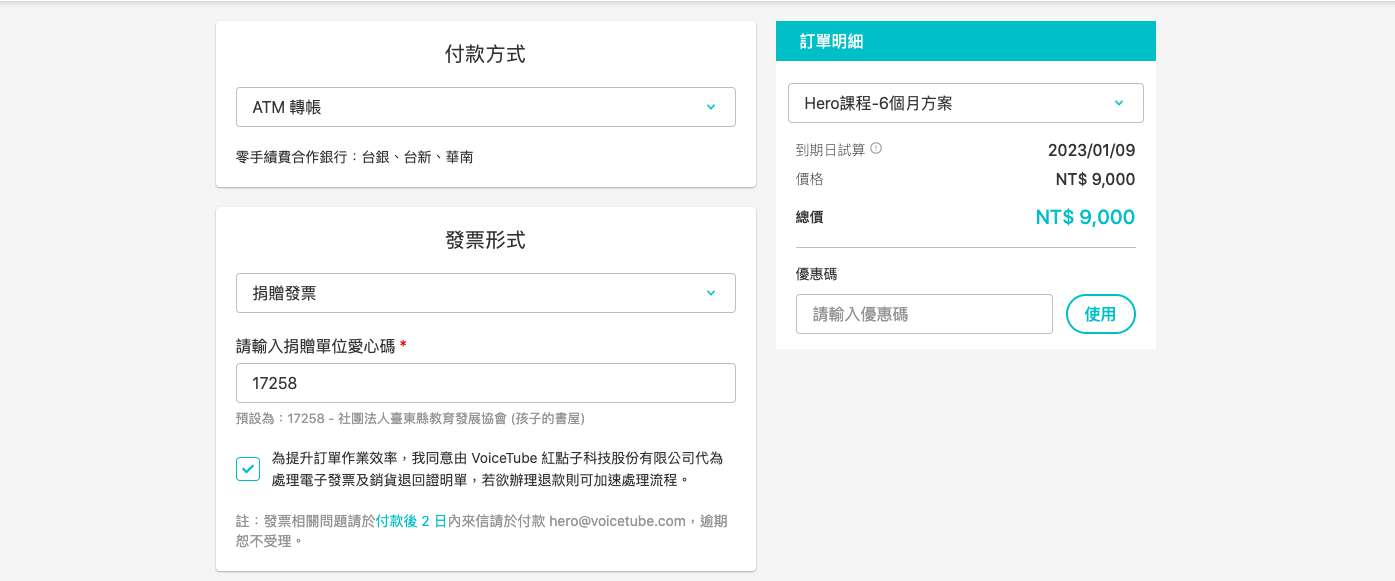
Task: Click the info icon beside 到期日試算
Action: pos(876,149)
